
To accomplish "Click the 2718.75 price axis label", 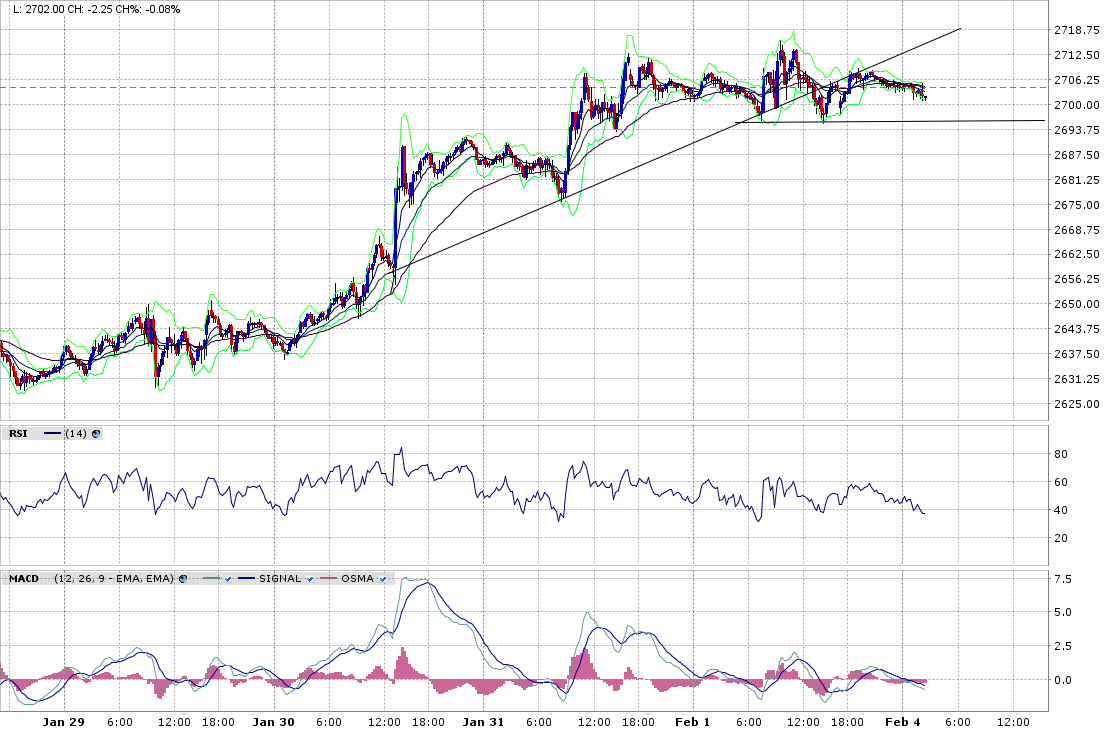I will point(1076,30).
